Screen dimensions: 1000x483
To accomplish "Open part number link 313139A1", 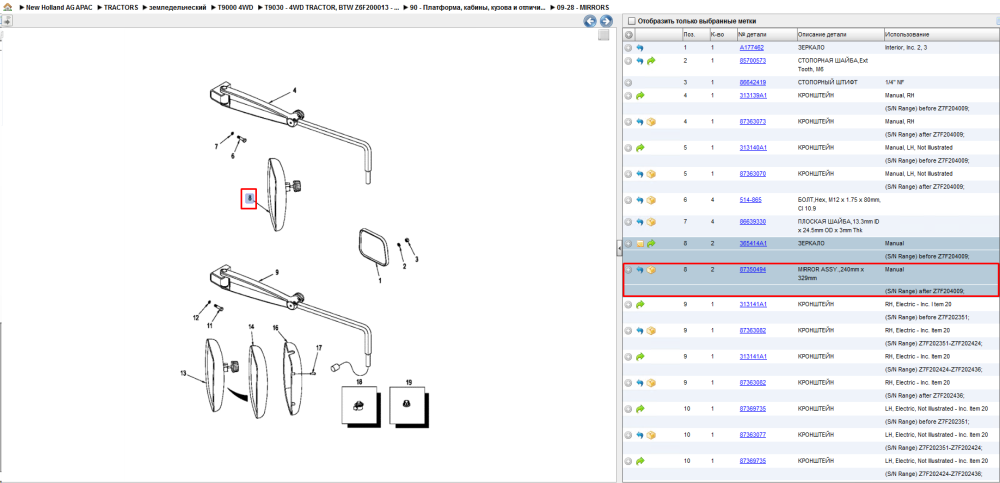I will (753, 95).
